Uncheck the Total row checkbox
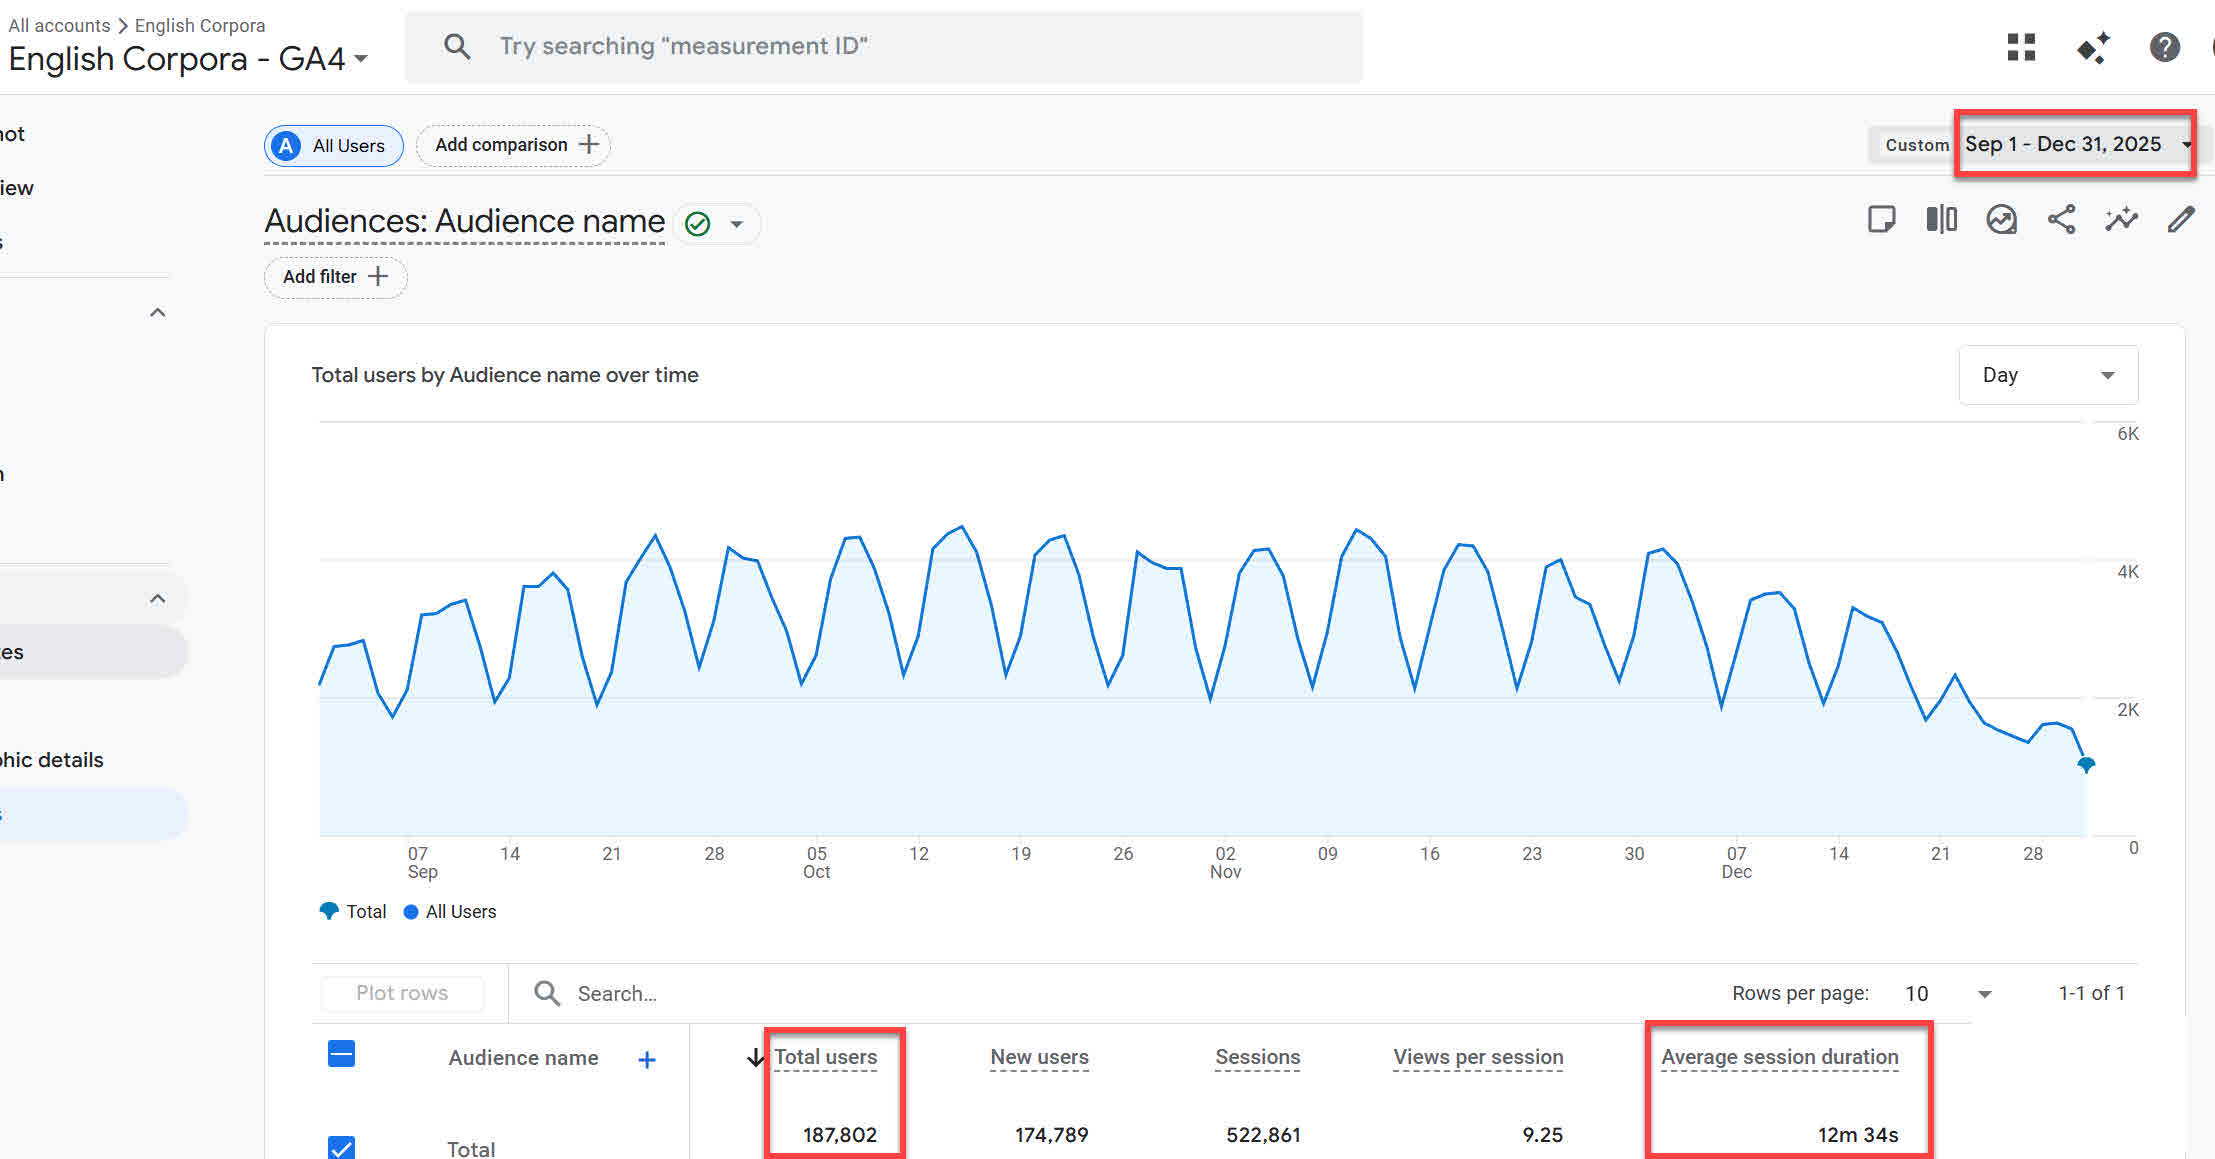Screen dimensions: 2215x1159 (341, 1147)
